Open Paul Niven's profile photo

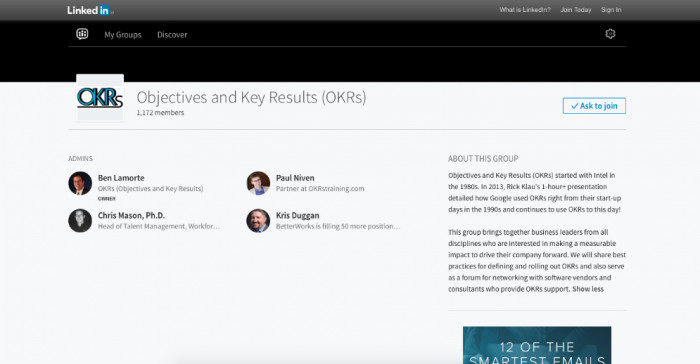click(x=258, y=183)
